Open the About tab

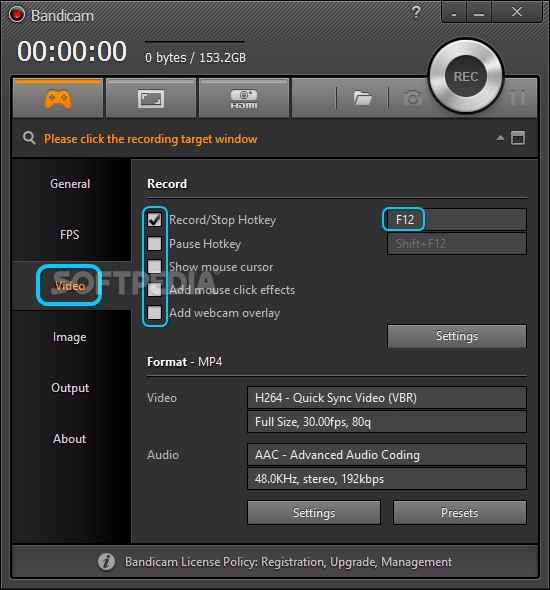tap(70, 439)
